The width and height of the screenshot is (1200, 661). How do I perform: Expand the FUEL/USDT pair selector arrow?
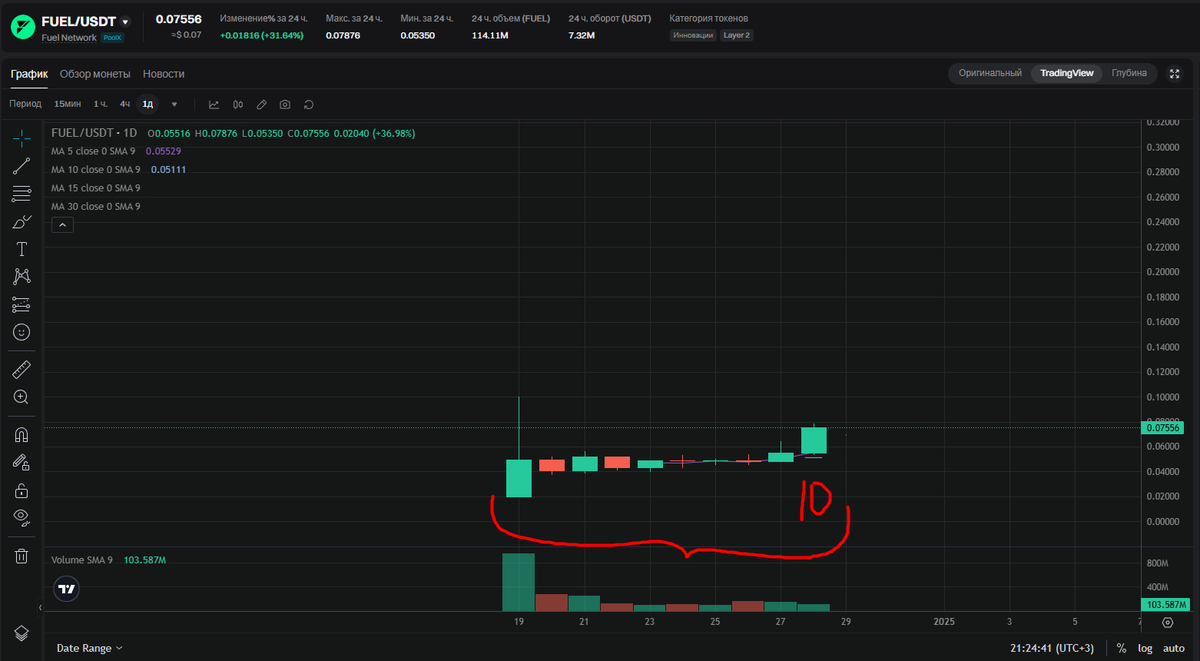coord(125,20)
